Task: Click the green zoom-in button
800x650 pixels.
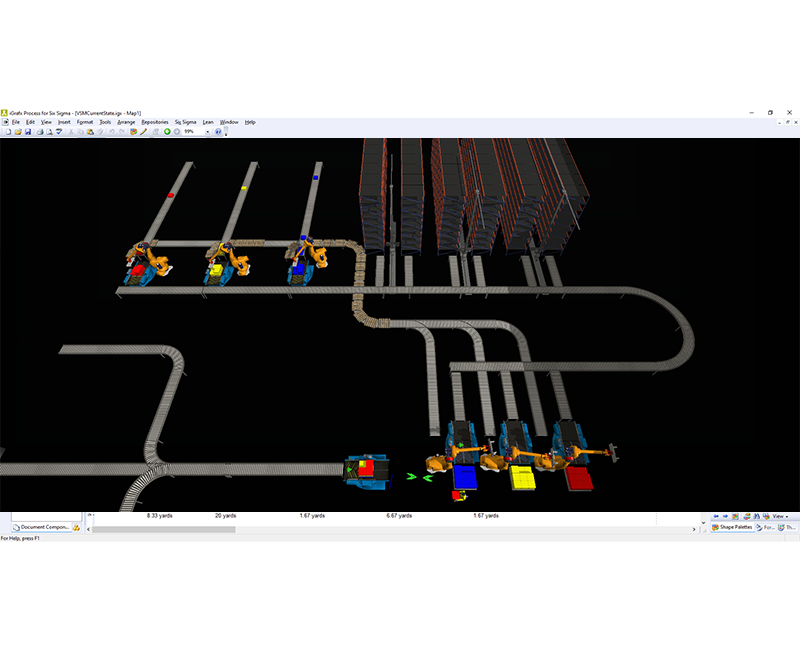Action: pos(167,131)
